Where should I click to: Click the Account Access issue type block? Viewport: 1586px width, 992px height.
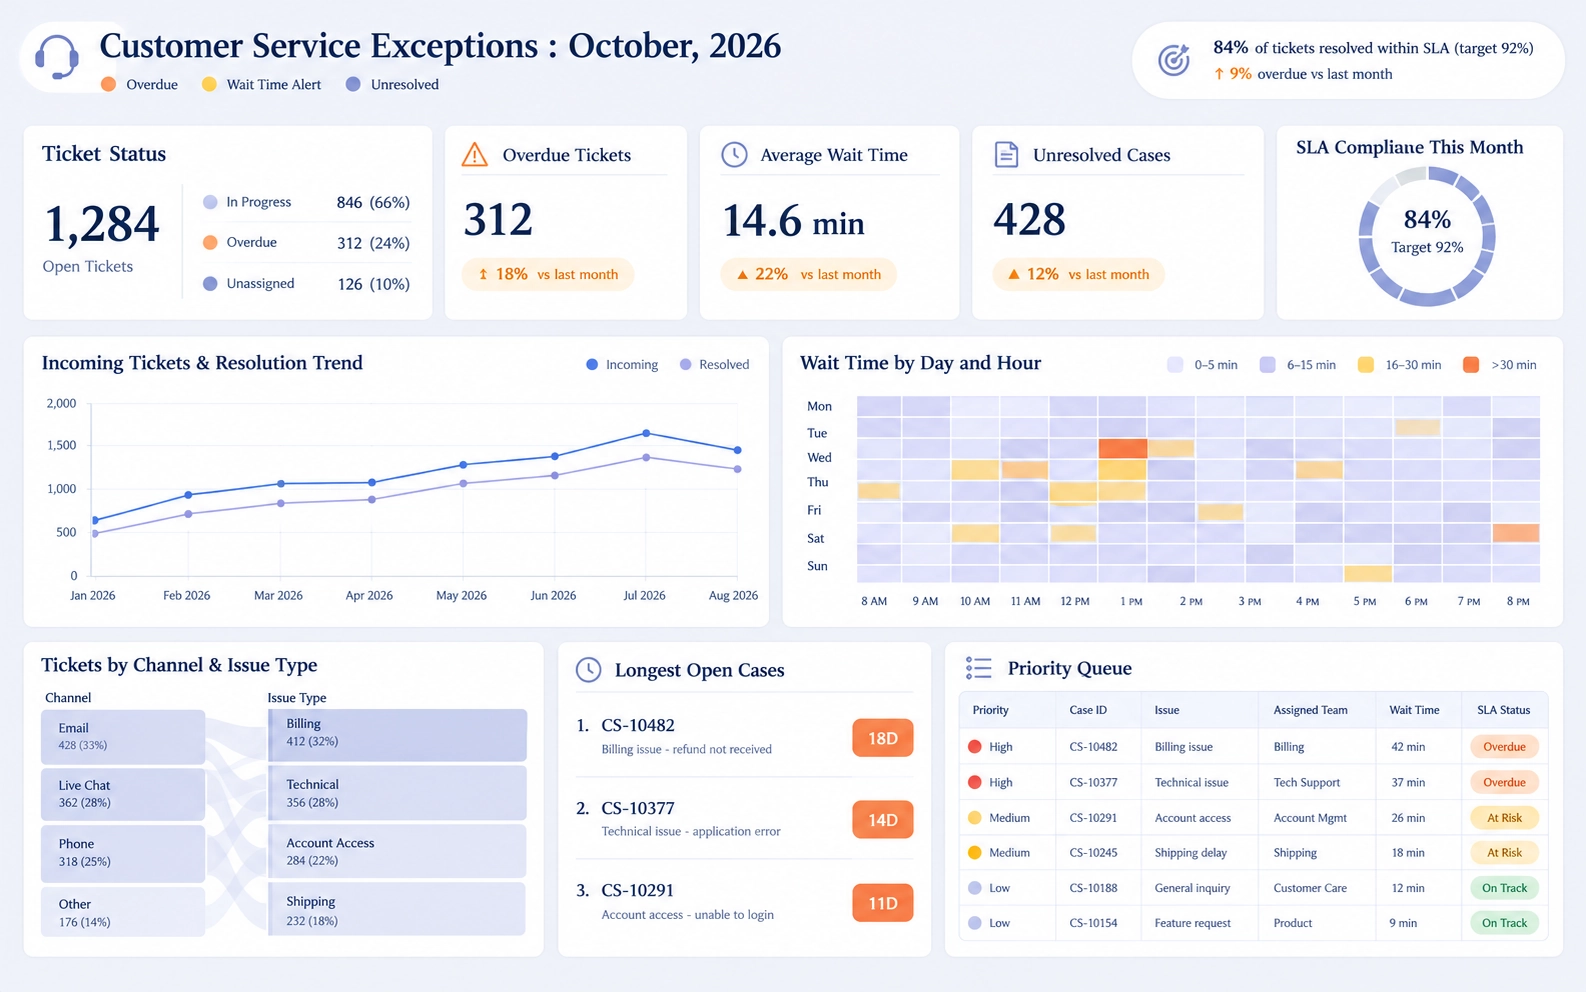coord(397,851)
